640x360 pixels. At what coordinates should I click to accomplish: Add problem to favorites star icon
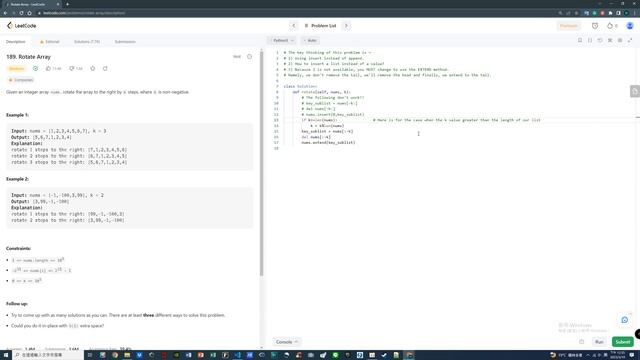tap(93, 69)
